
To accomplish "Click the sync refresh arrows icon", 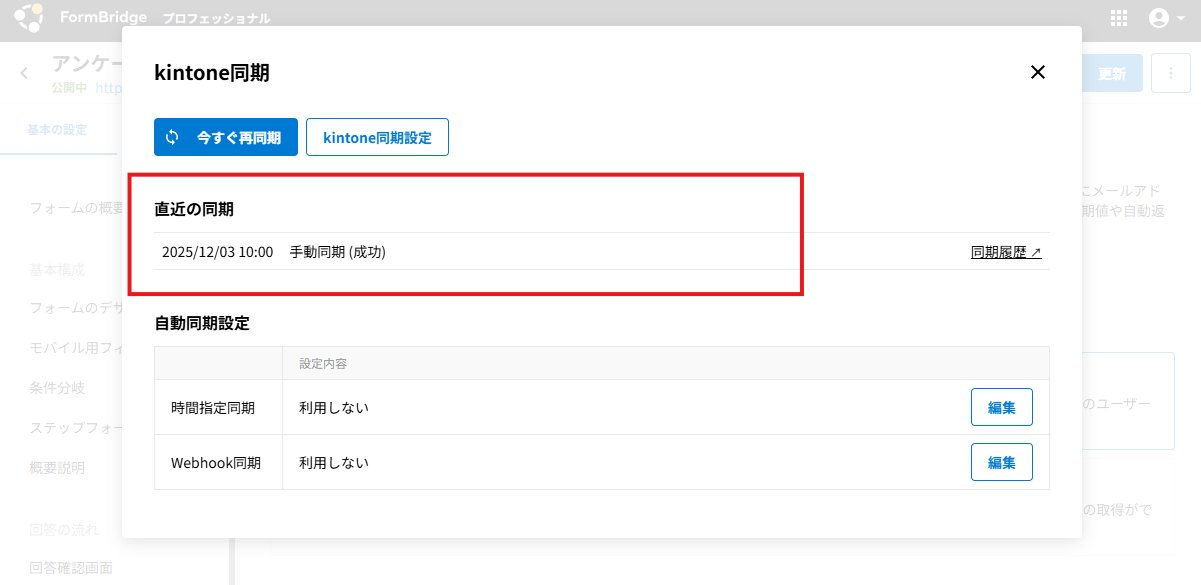I will click(172, 137).
